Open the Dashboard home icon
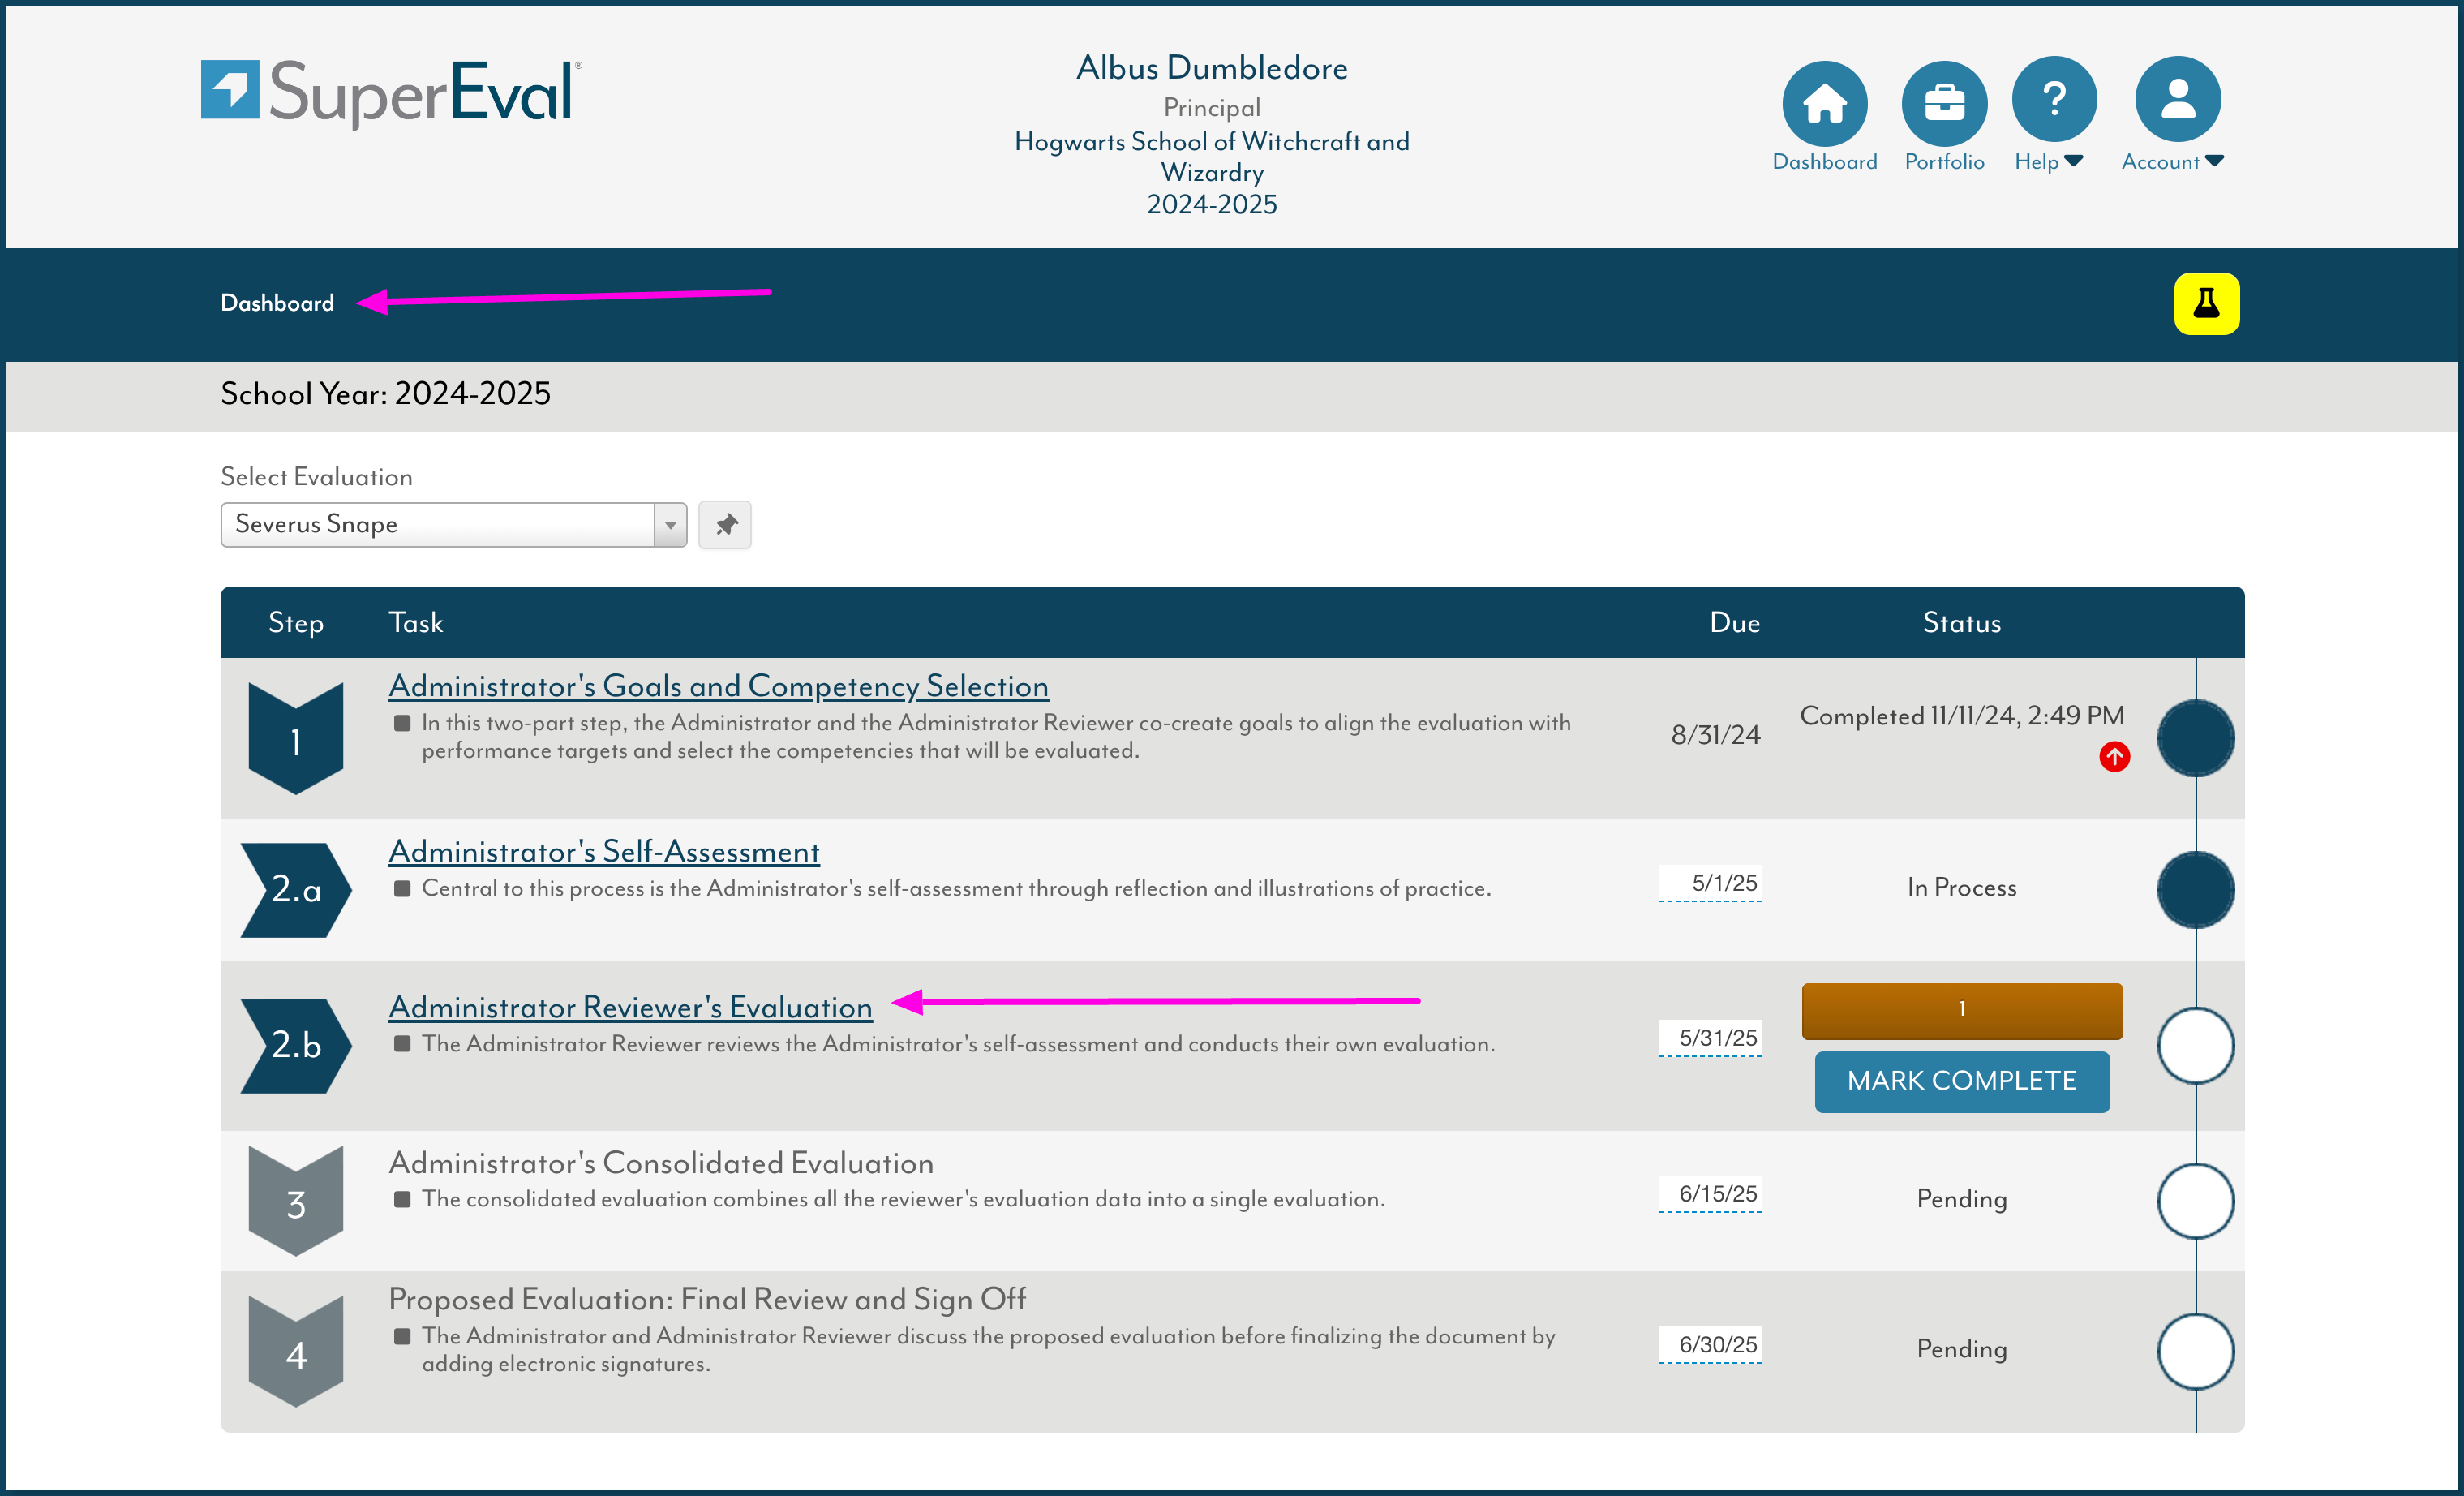Screen dimensions: 2464x1496 pos(1824,102)
